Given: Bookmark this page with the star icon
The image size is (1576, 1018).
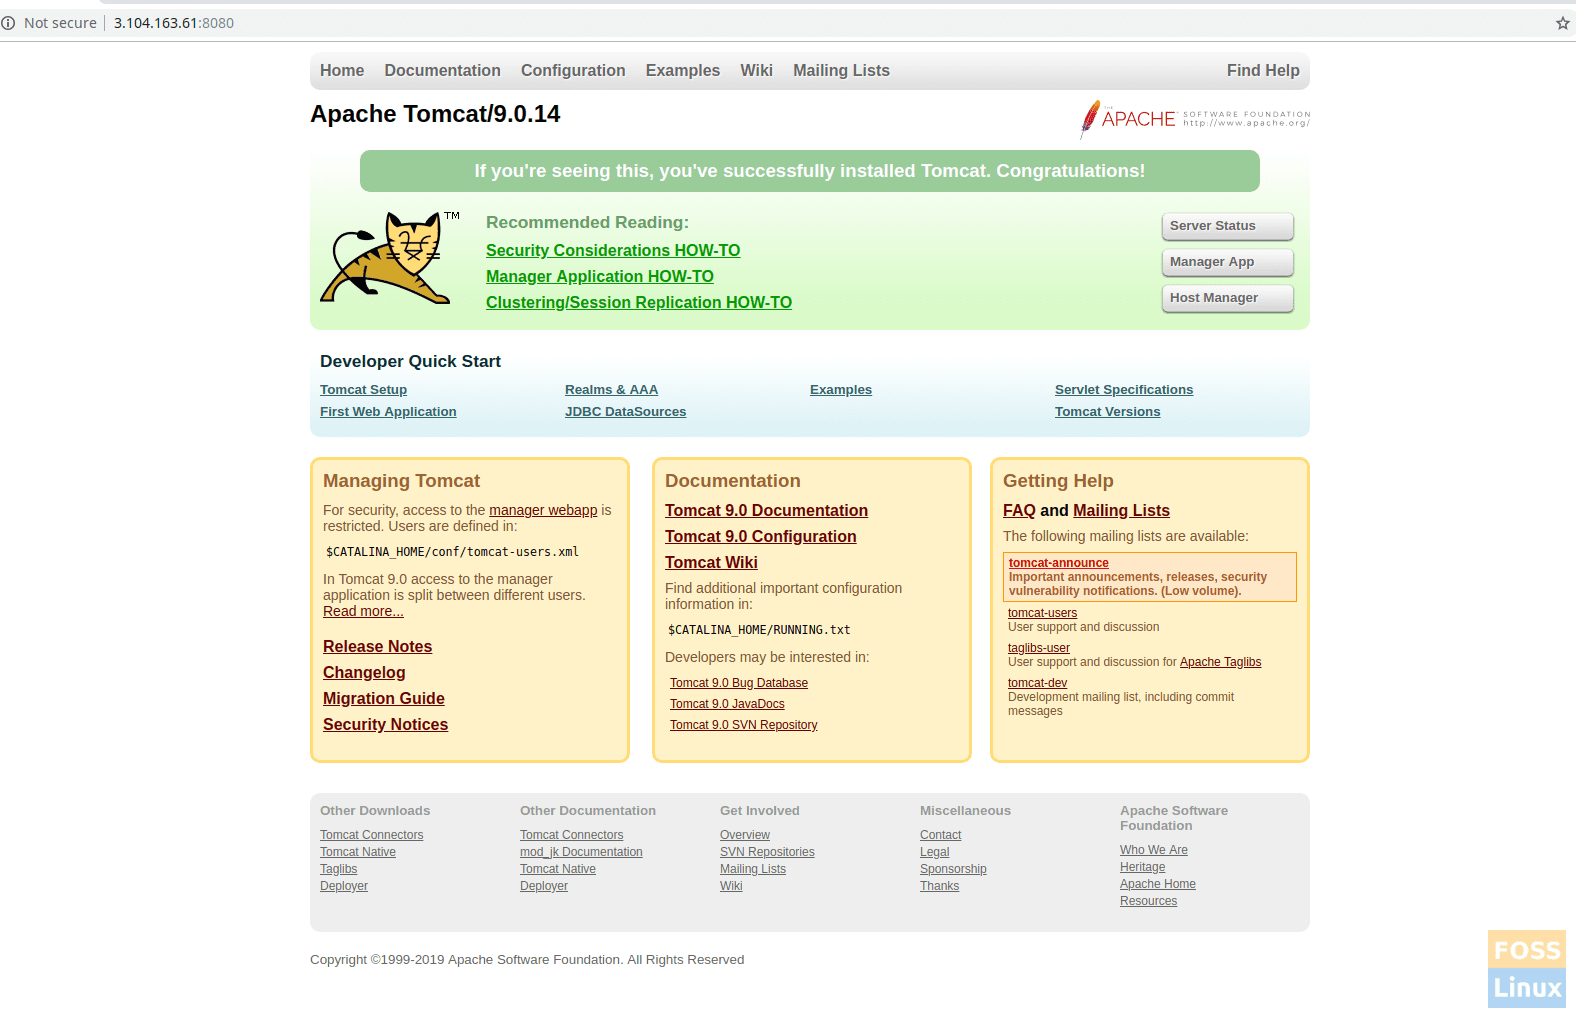Looking at the screenshot, I should click(1562, 23).
